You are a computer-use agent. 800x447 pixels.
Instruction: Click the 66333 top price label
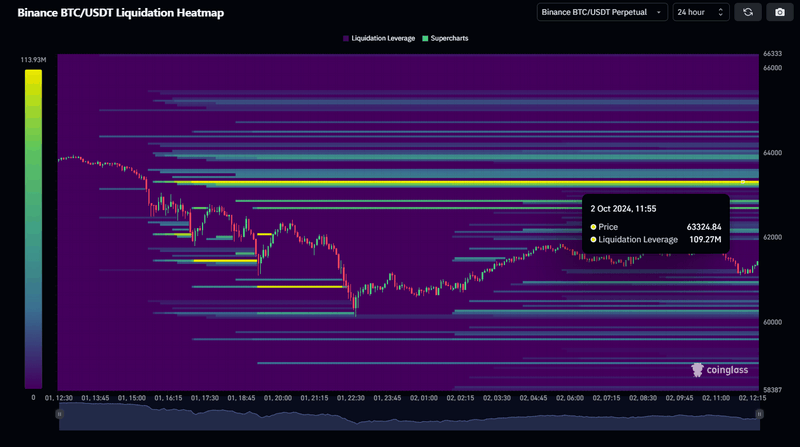(772, 54)
